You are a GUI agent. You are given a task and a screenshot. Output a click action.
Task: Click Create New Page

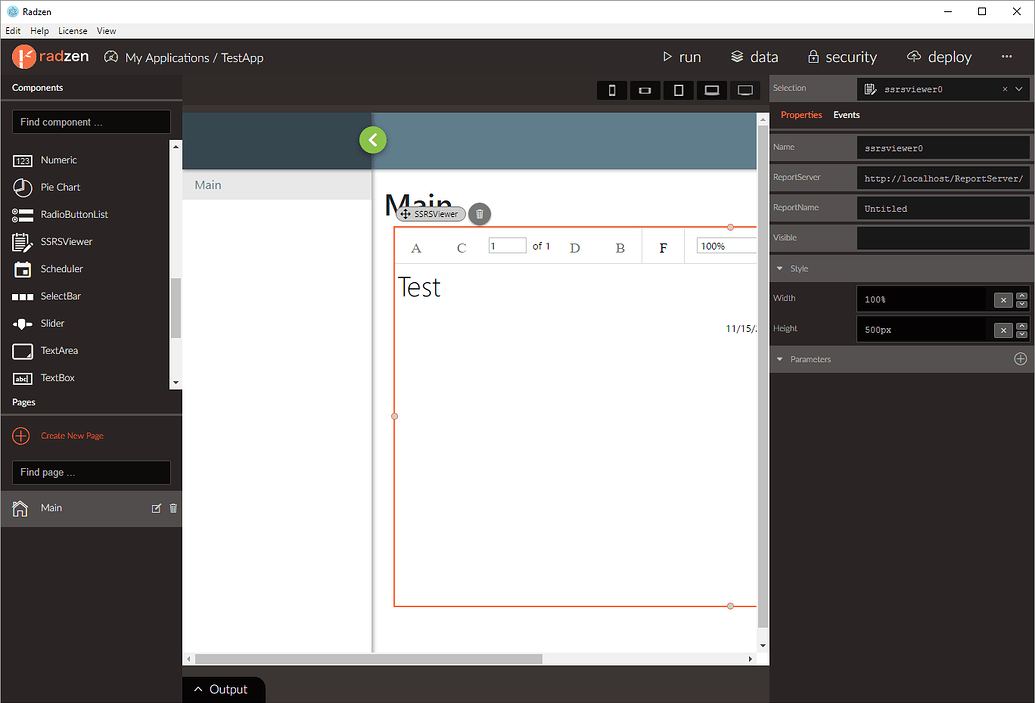click(71, 436)
